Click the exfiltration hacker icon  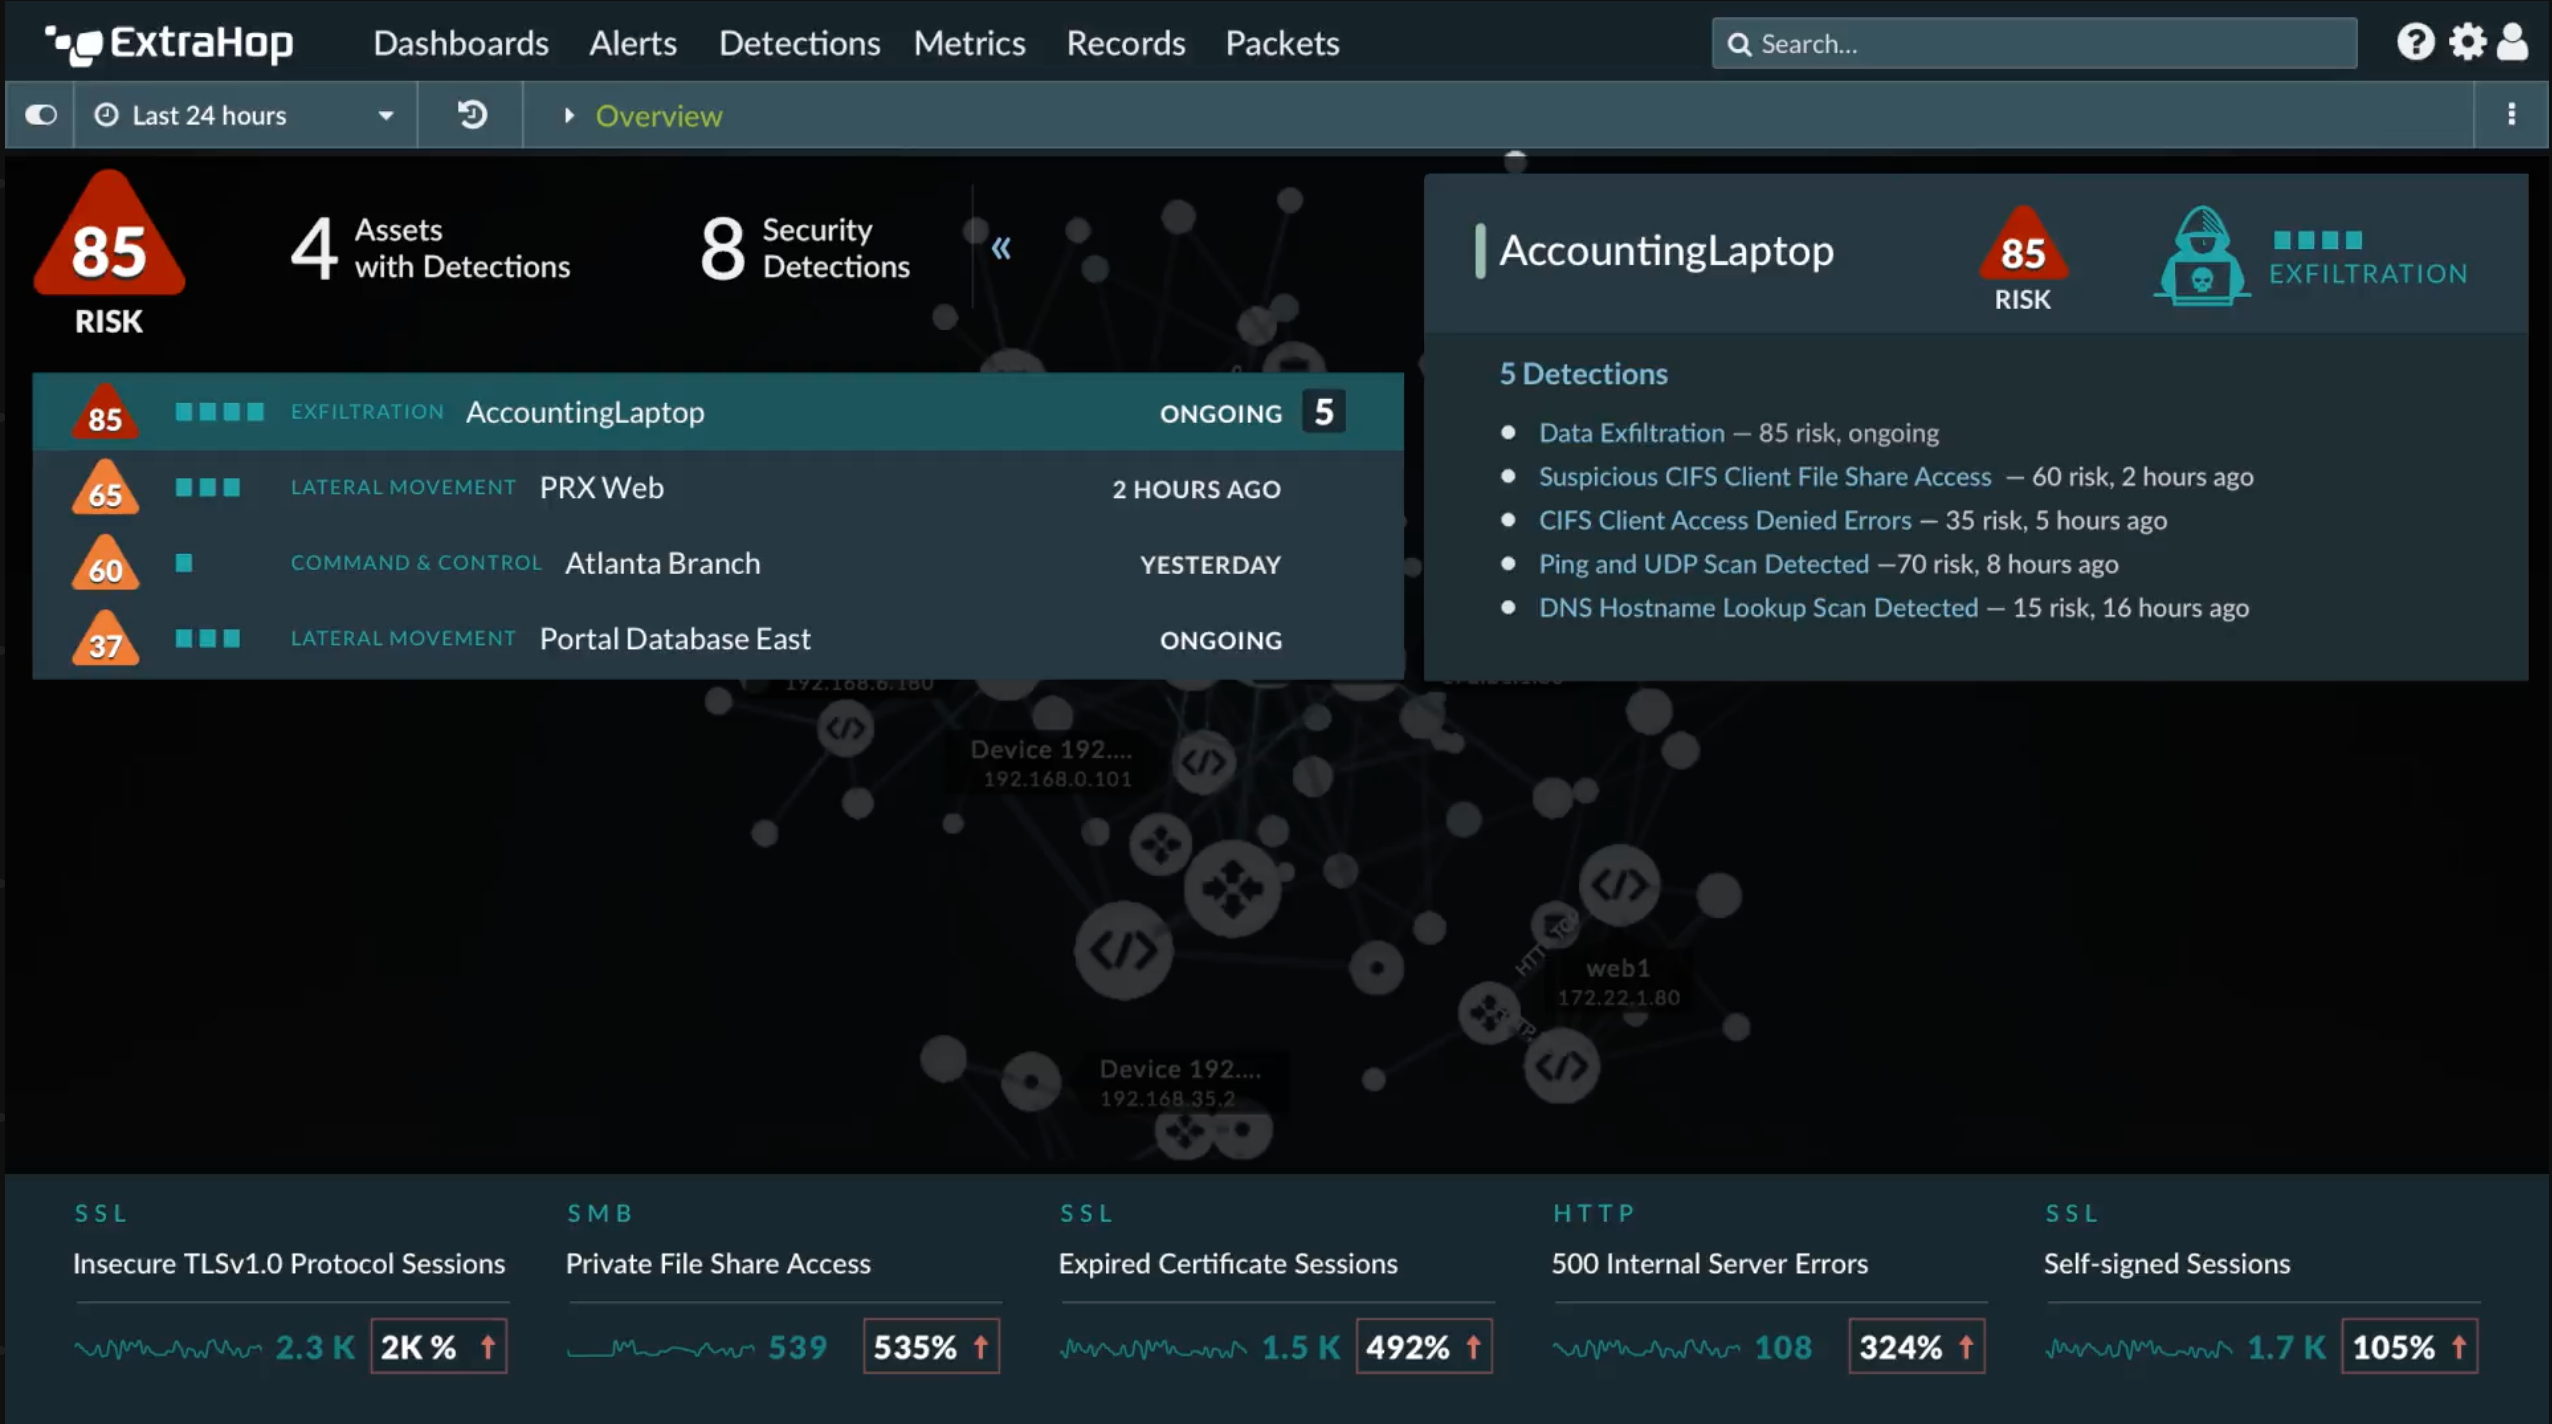tap(2201, 256)
